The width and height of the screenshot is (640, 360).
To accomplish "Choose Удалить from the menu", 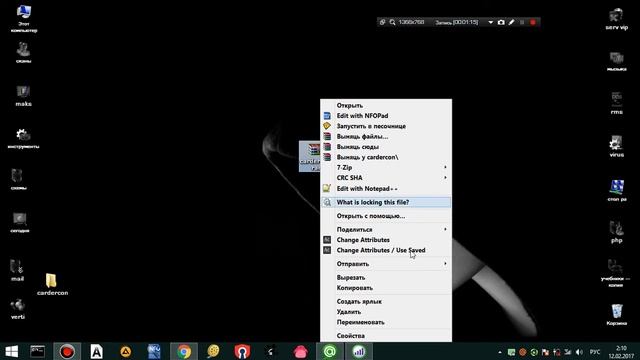I will coord(386,312).
